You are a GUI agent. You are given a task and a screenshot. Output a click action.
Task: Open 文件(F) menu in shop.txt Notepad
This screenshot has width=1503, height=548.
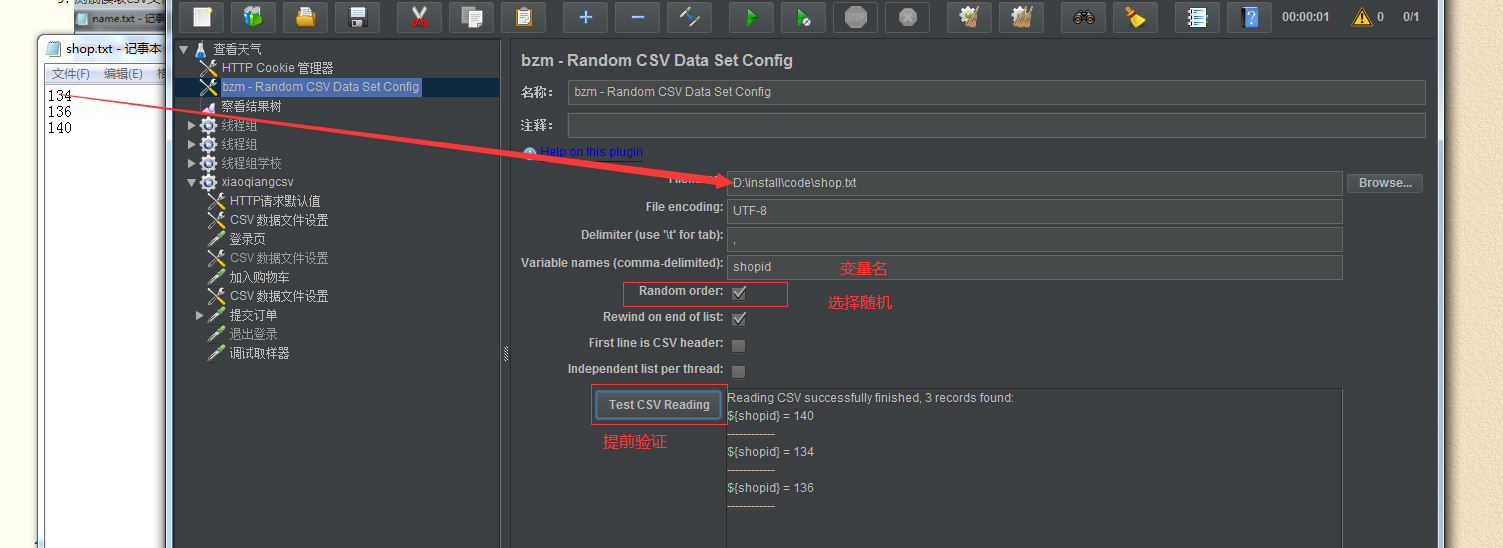71,74
